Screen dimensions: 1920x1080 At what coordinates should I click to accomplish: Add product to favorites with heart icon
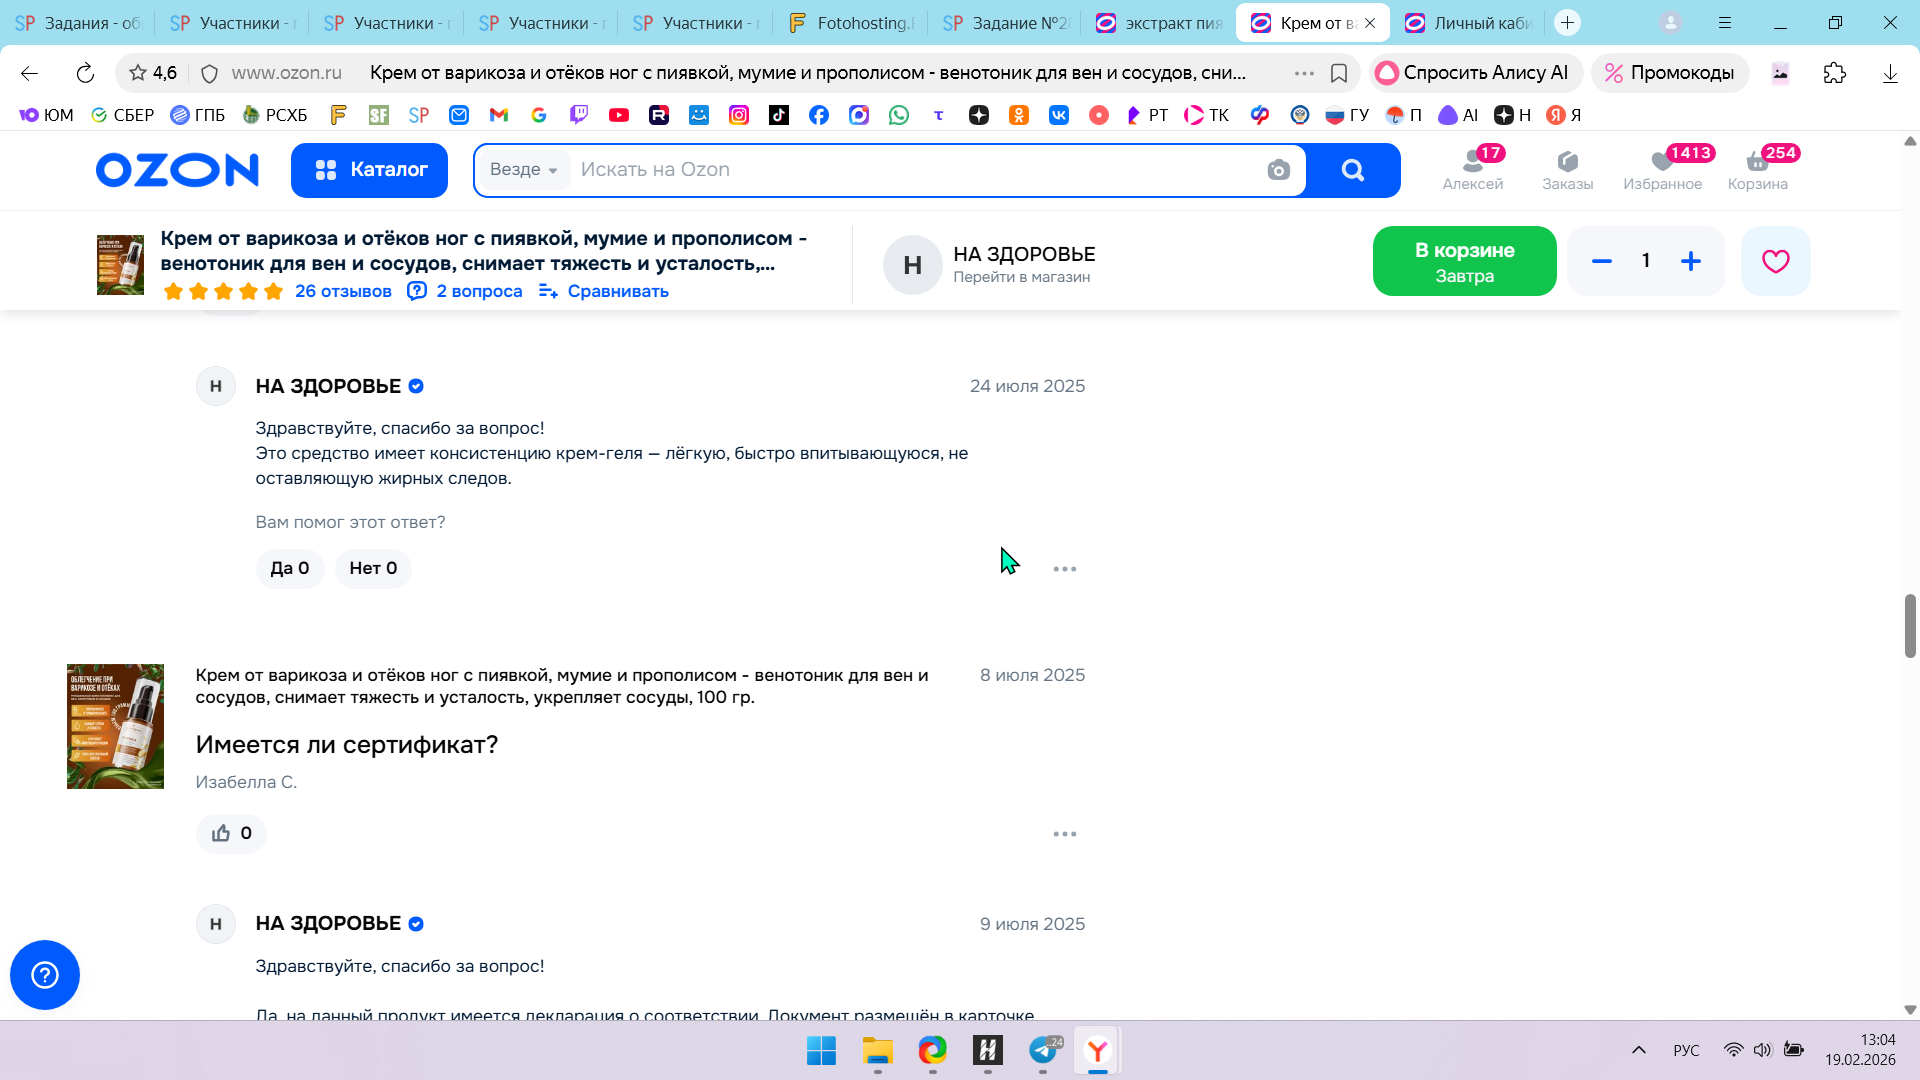pos(1775,261)
